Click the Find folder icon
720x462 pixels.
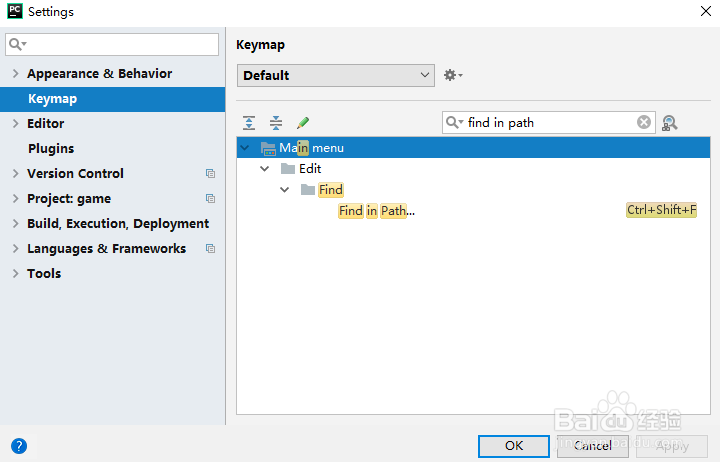pos(308,190)
